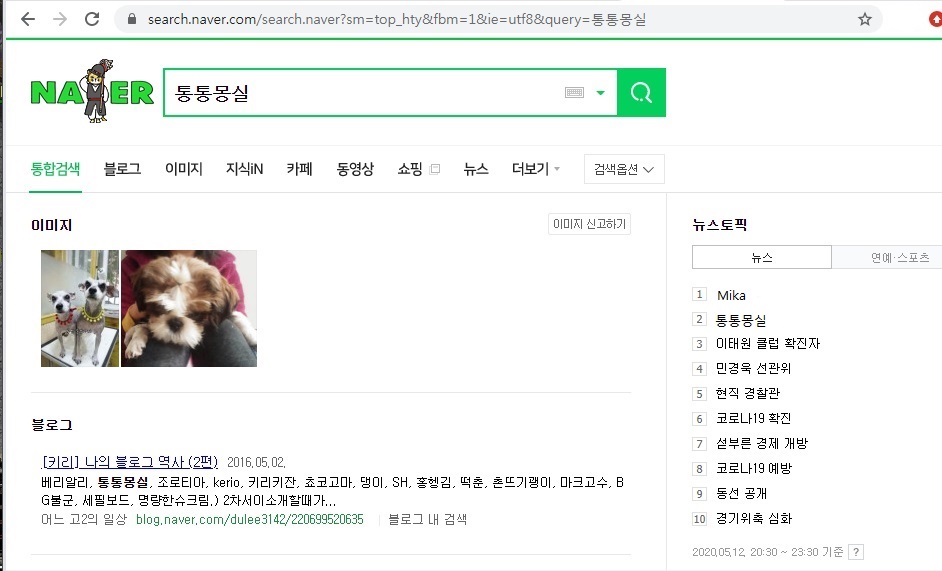Click the NAVER logo
This screenshot has width=942, height=571.
pos(92,91)
